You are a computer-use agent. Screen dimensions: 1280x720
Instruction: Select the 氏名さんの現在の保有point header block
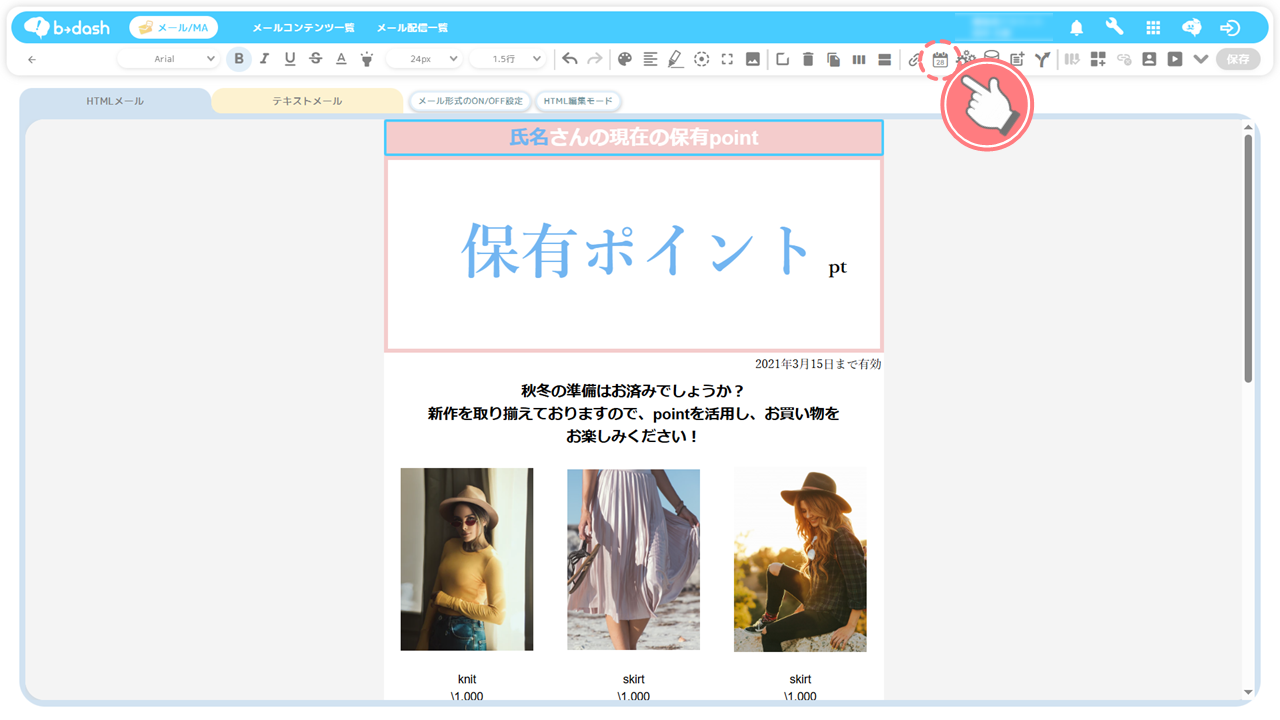tap(634, 138)
